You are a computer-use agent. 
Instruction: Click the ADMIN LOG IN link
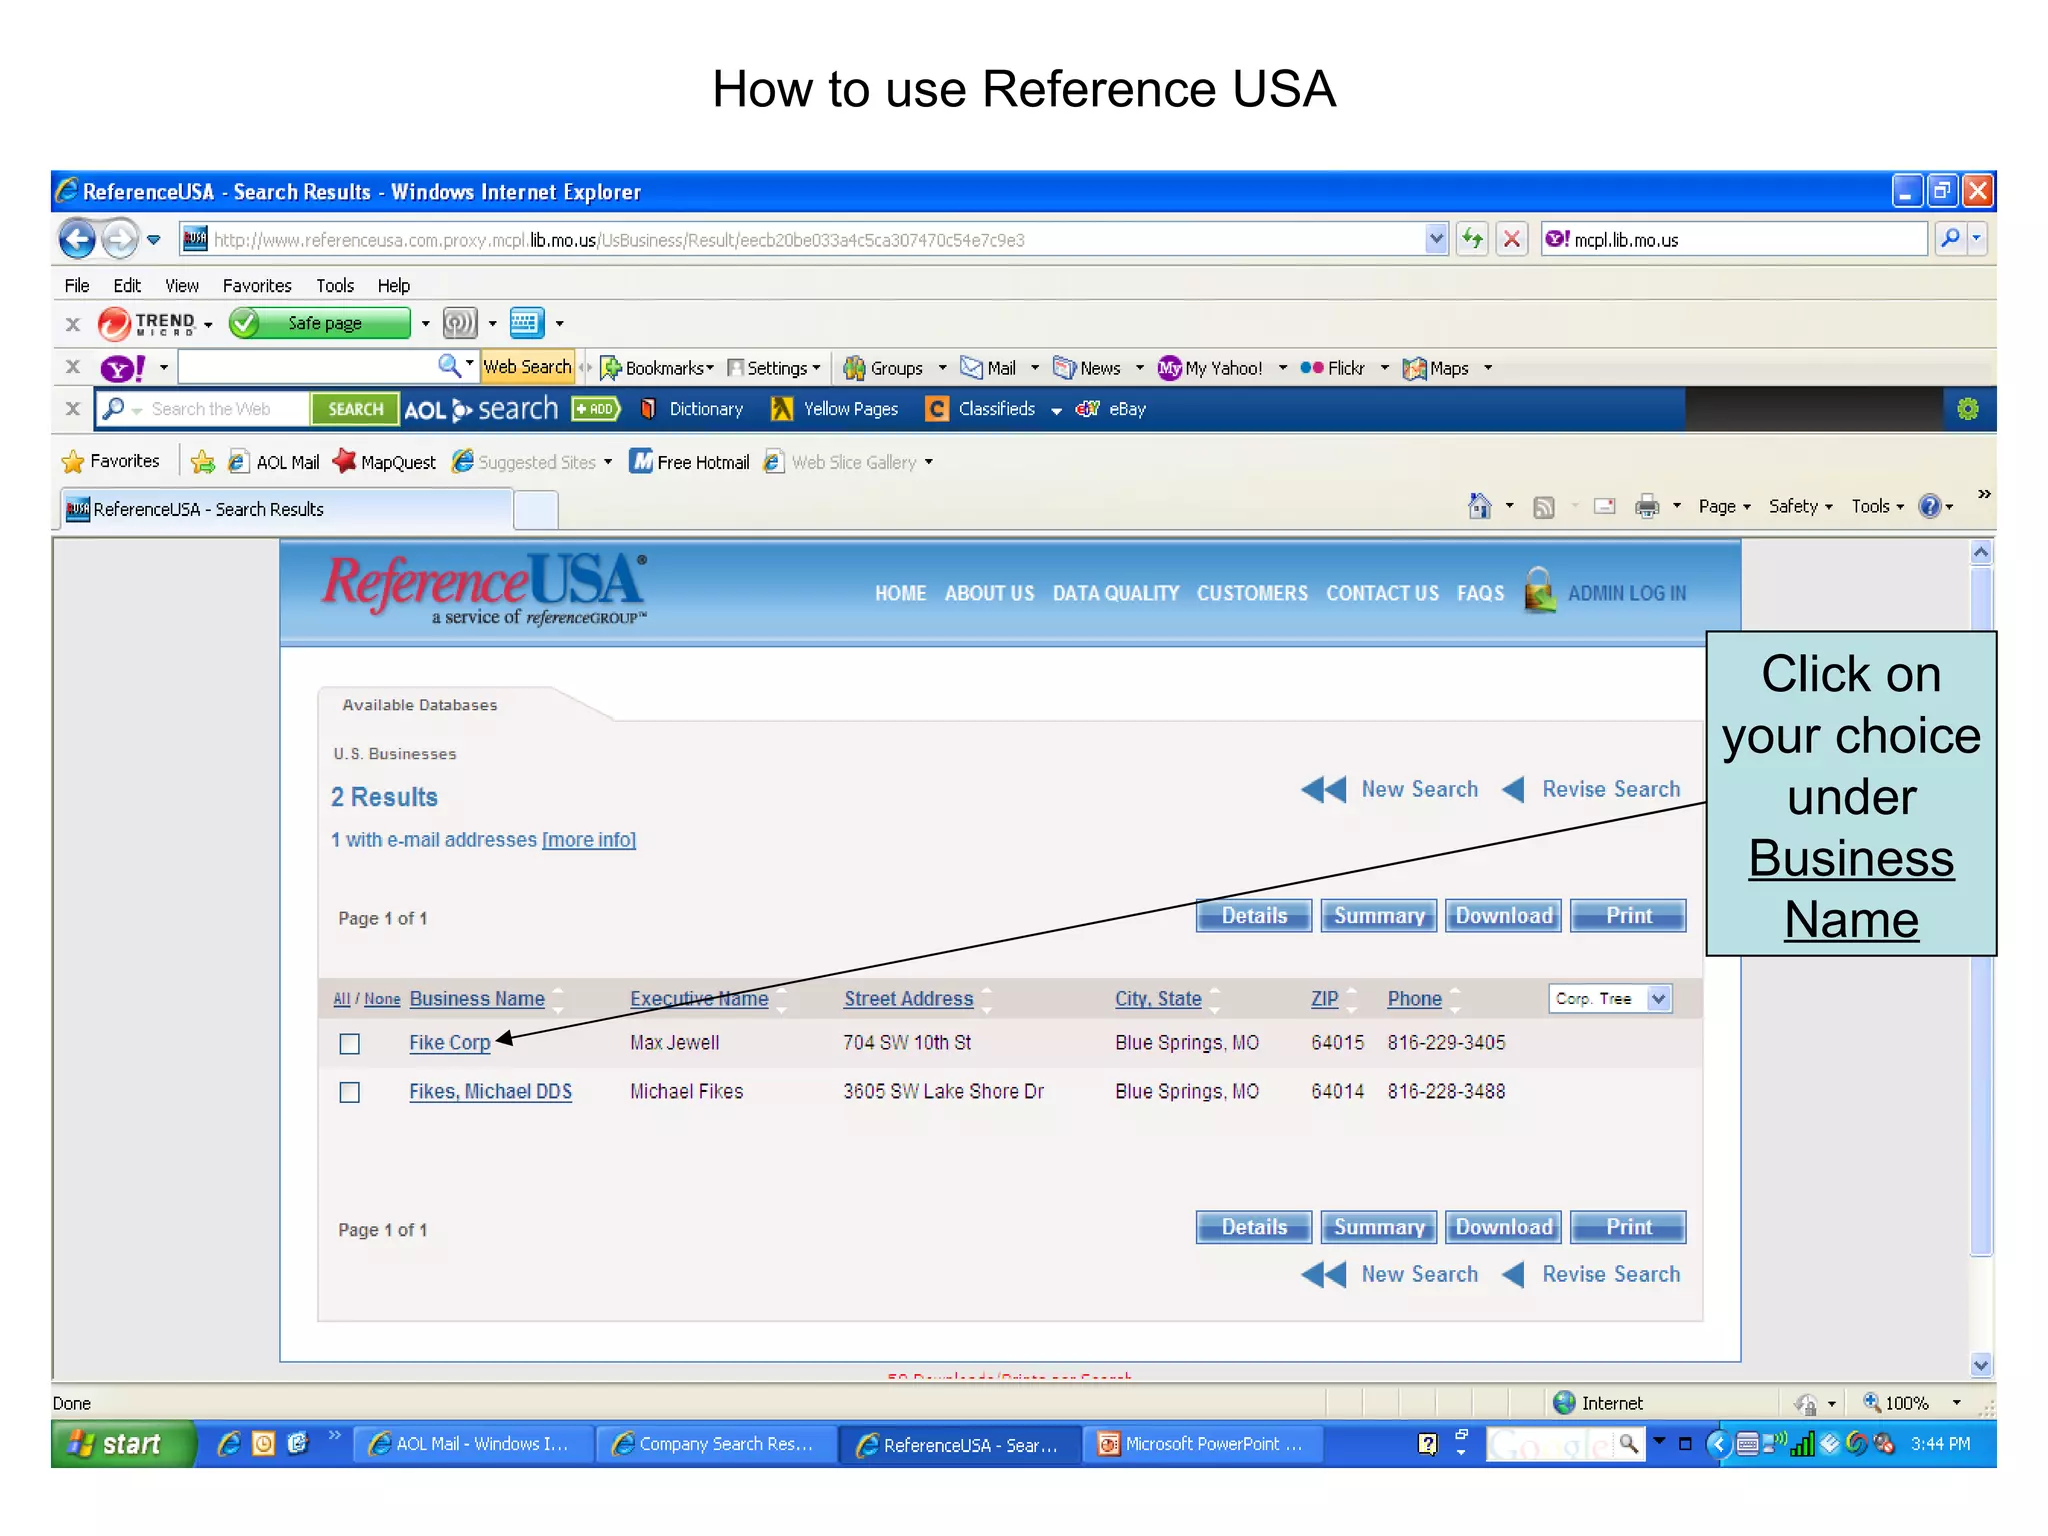(x=1626, y=593)
